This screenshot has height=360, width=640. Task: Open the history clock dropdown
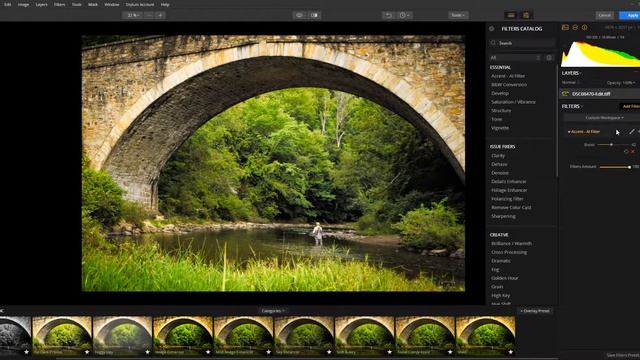[404, 15]
